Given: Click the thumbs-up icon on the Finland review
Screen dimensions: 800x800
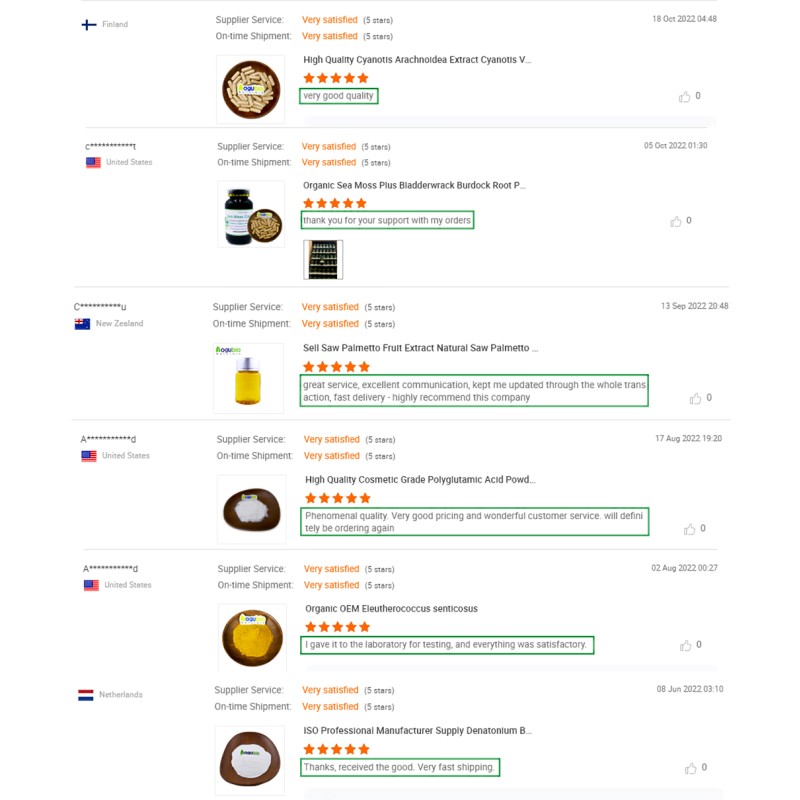Looking at the screenshot, I should point(684,96).
